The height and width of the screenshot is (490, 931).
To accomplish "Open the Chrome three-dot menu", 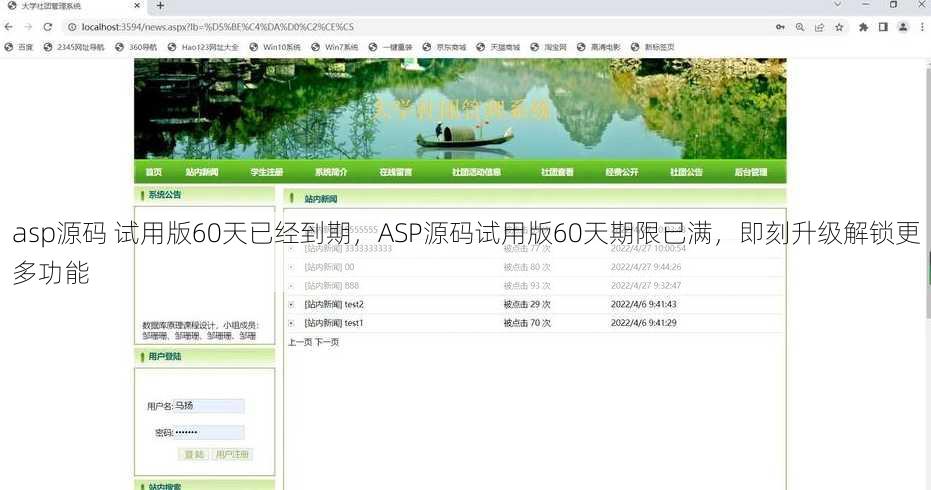I will pos(922,27).
